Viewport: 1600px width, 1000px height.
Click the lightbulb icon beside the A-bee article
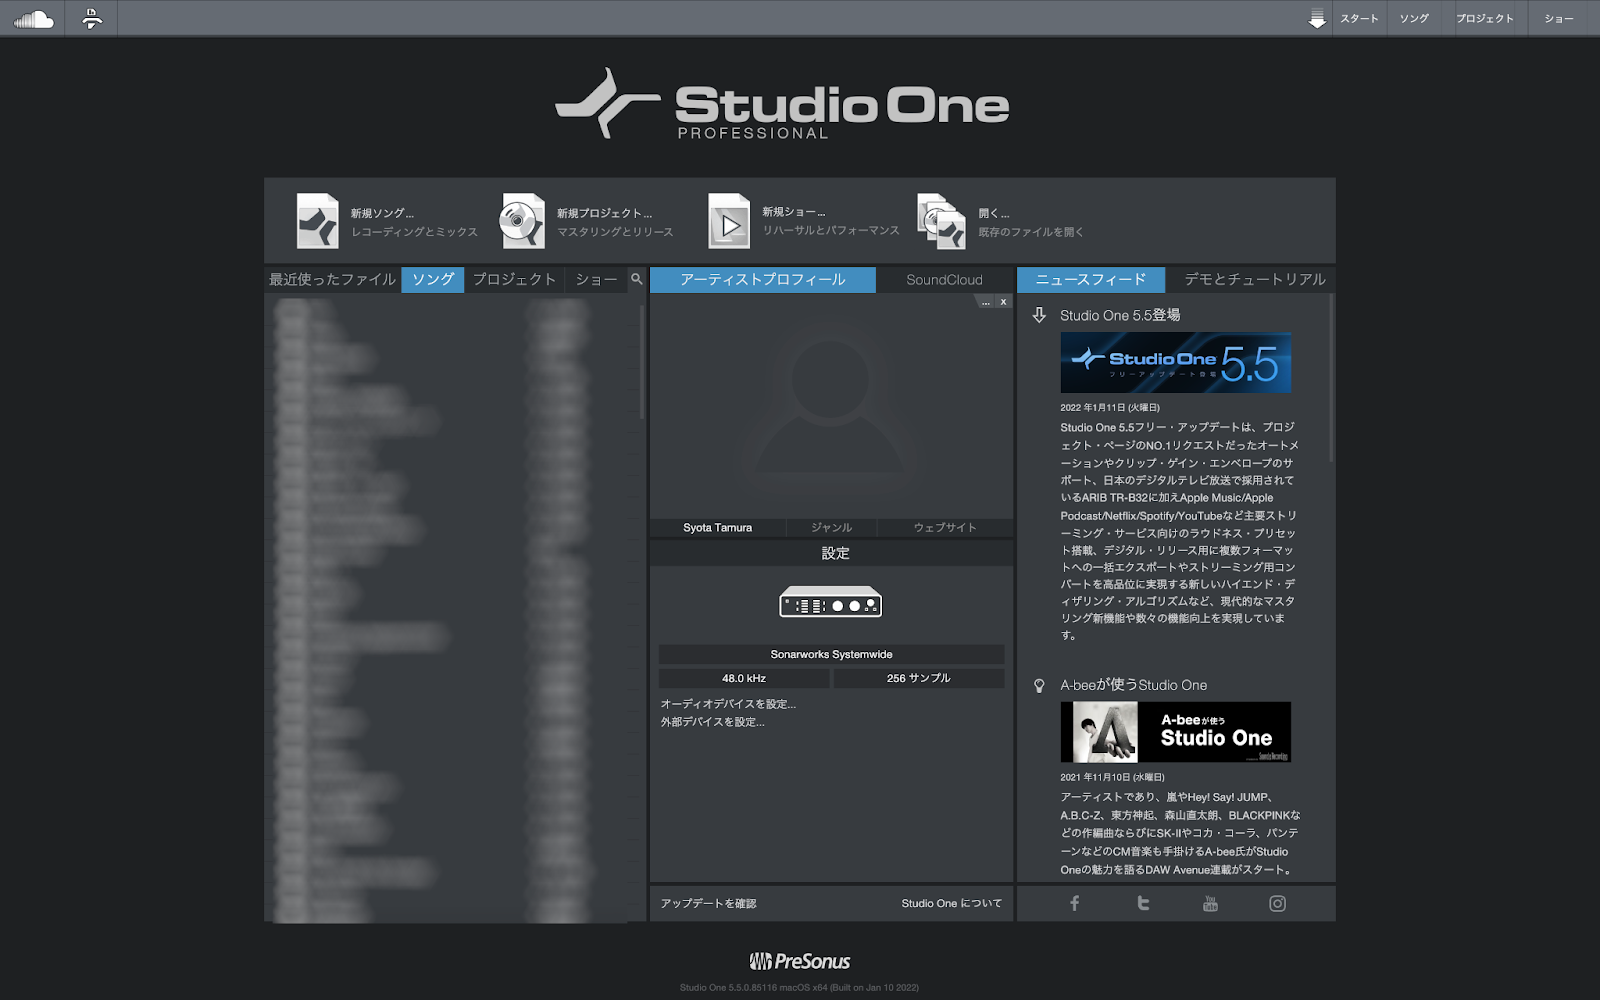1039,685
